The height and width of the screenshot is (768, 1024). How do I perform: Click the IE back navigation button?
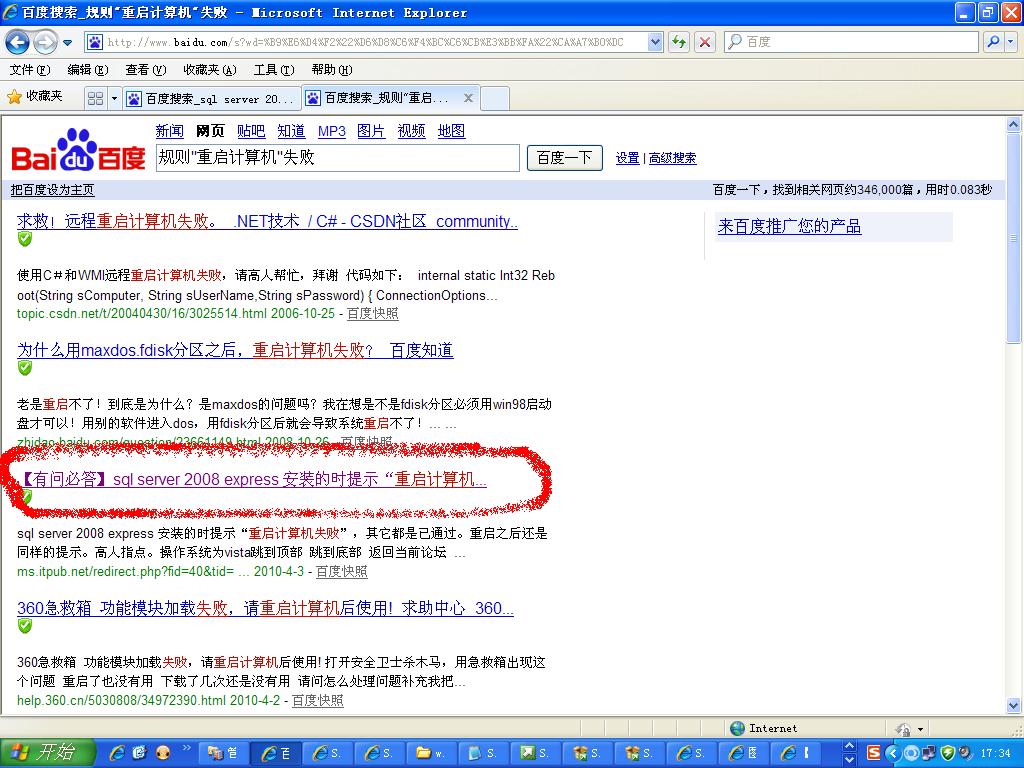(x=17, y=42)
